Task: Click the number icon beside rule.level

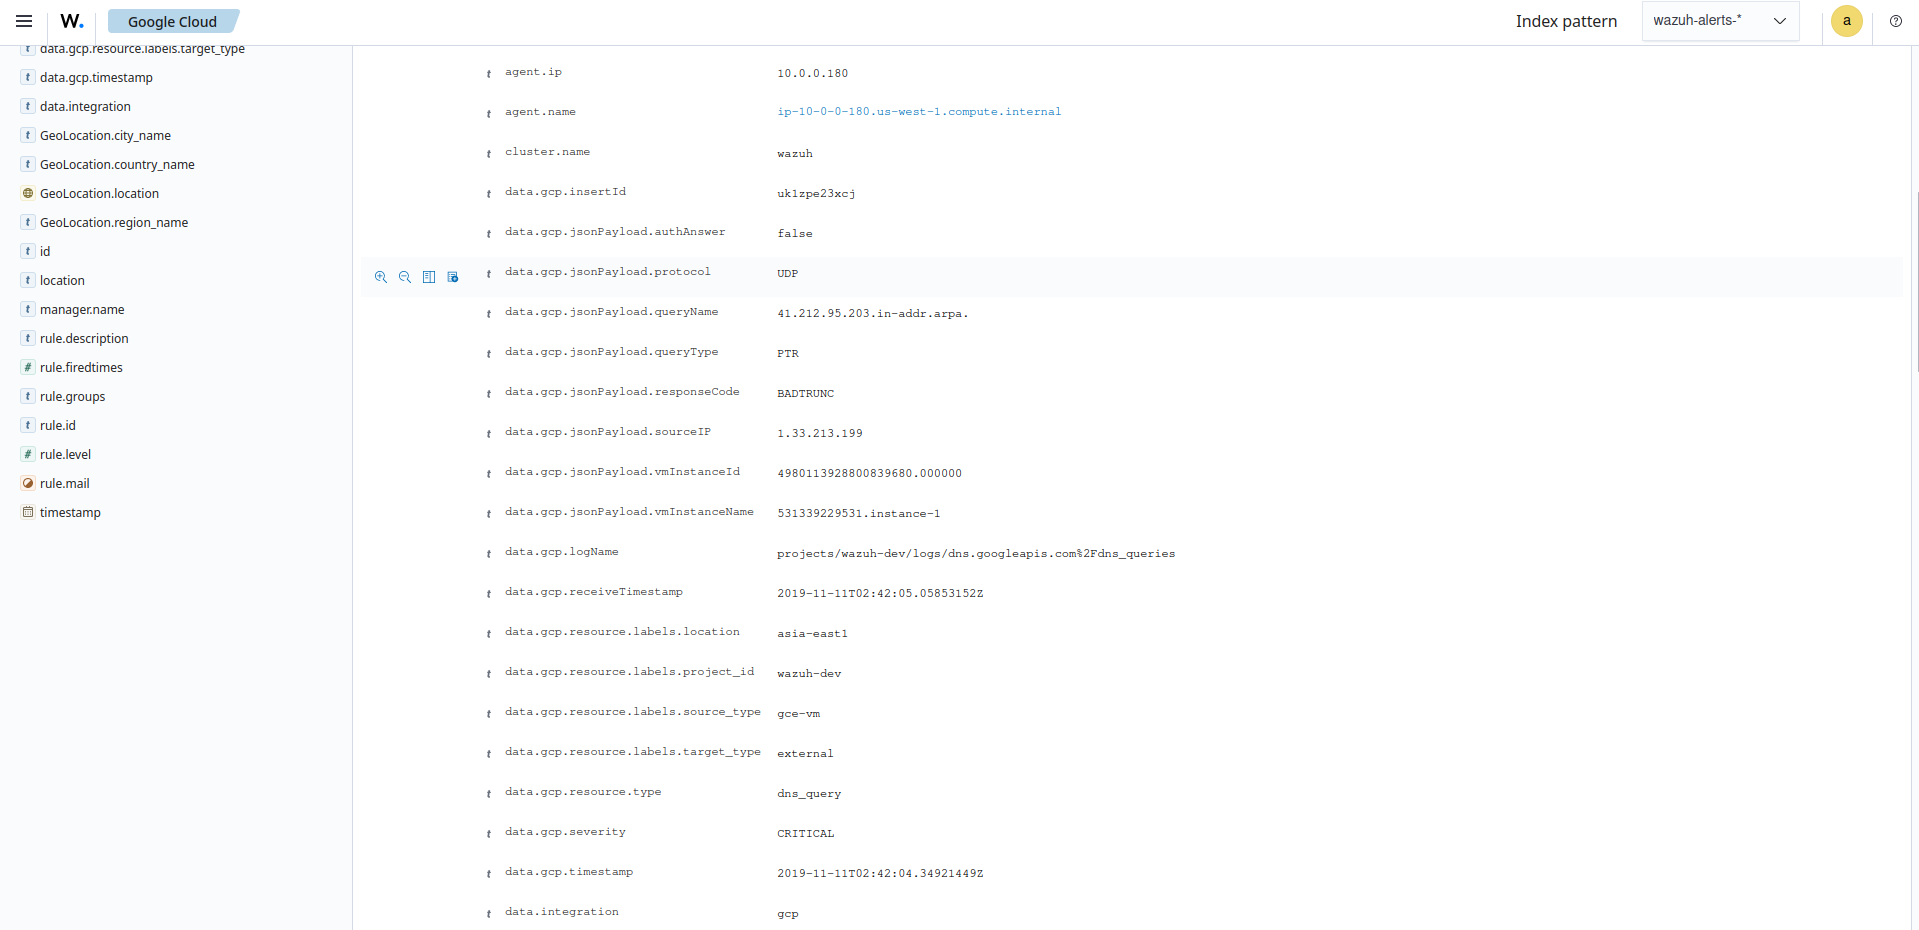Action: (x=26, y=454)
